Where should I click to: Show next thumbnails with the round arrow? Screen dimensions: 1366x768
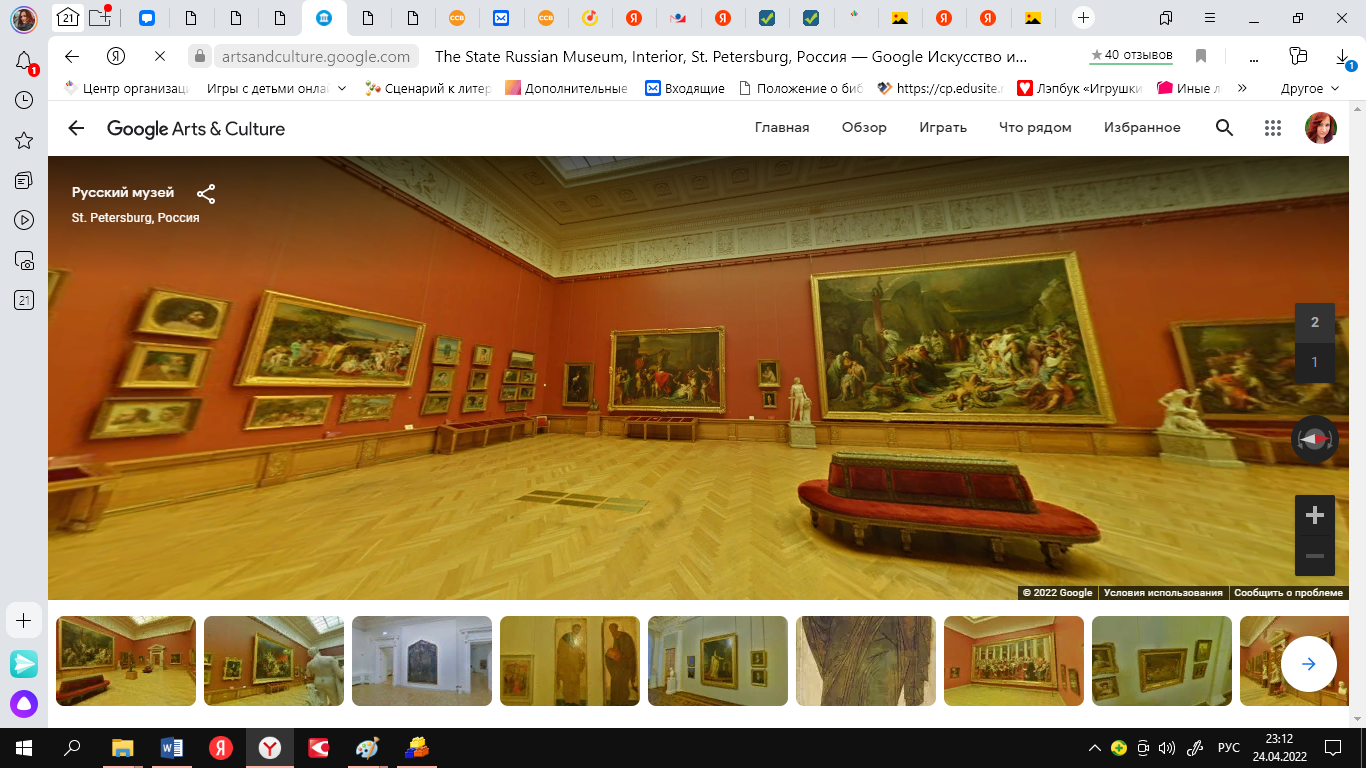pyautogui.click(x=1309, y=663)
